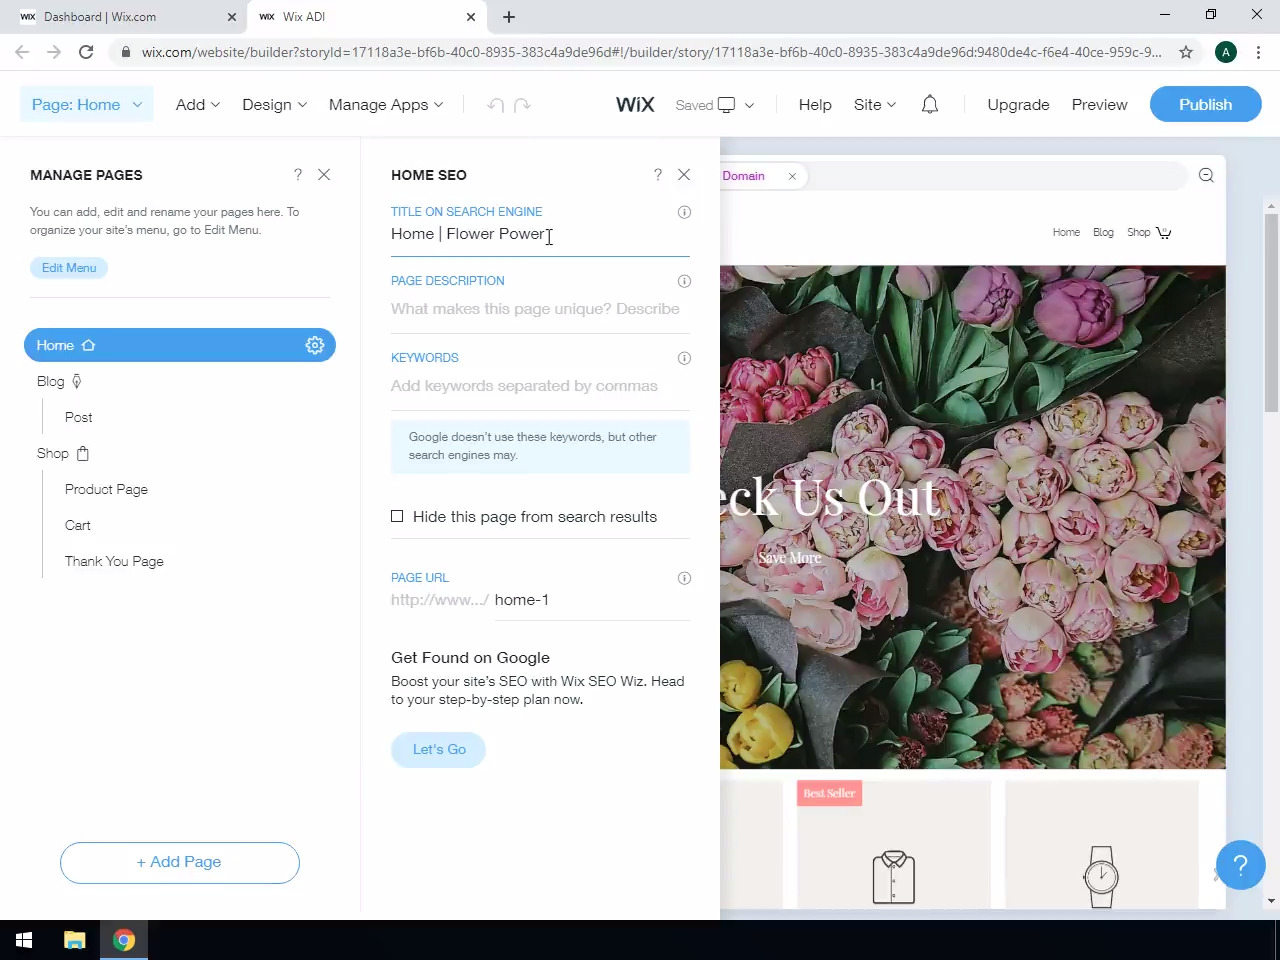
Task: Click the redo arrow icon
Action: tap(522, 105)
